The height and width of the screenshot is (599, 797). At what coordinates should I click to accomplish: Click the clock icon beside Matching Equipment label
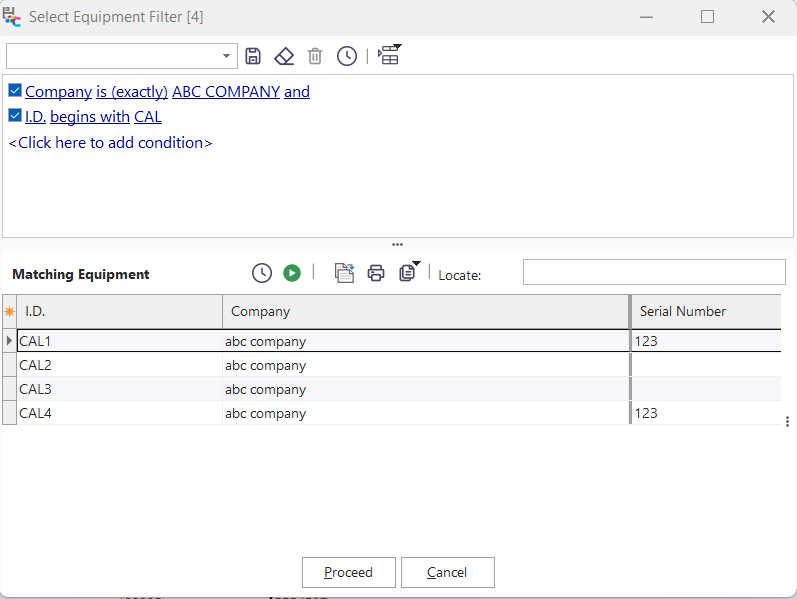click(x=261, y=273)
